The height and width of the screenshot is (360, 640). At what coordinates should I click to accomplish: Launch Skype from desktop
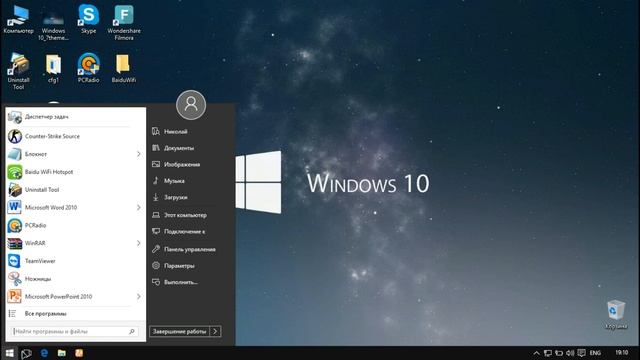[89, 19]
